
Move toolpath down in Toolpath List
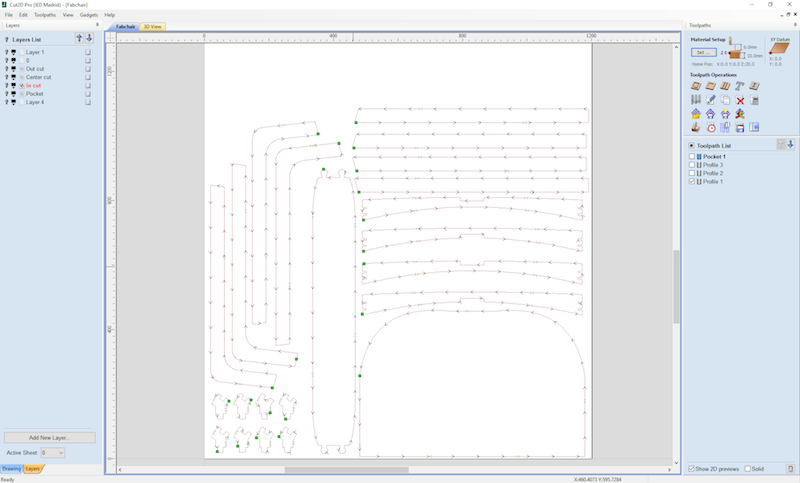[790, 145]
